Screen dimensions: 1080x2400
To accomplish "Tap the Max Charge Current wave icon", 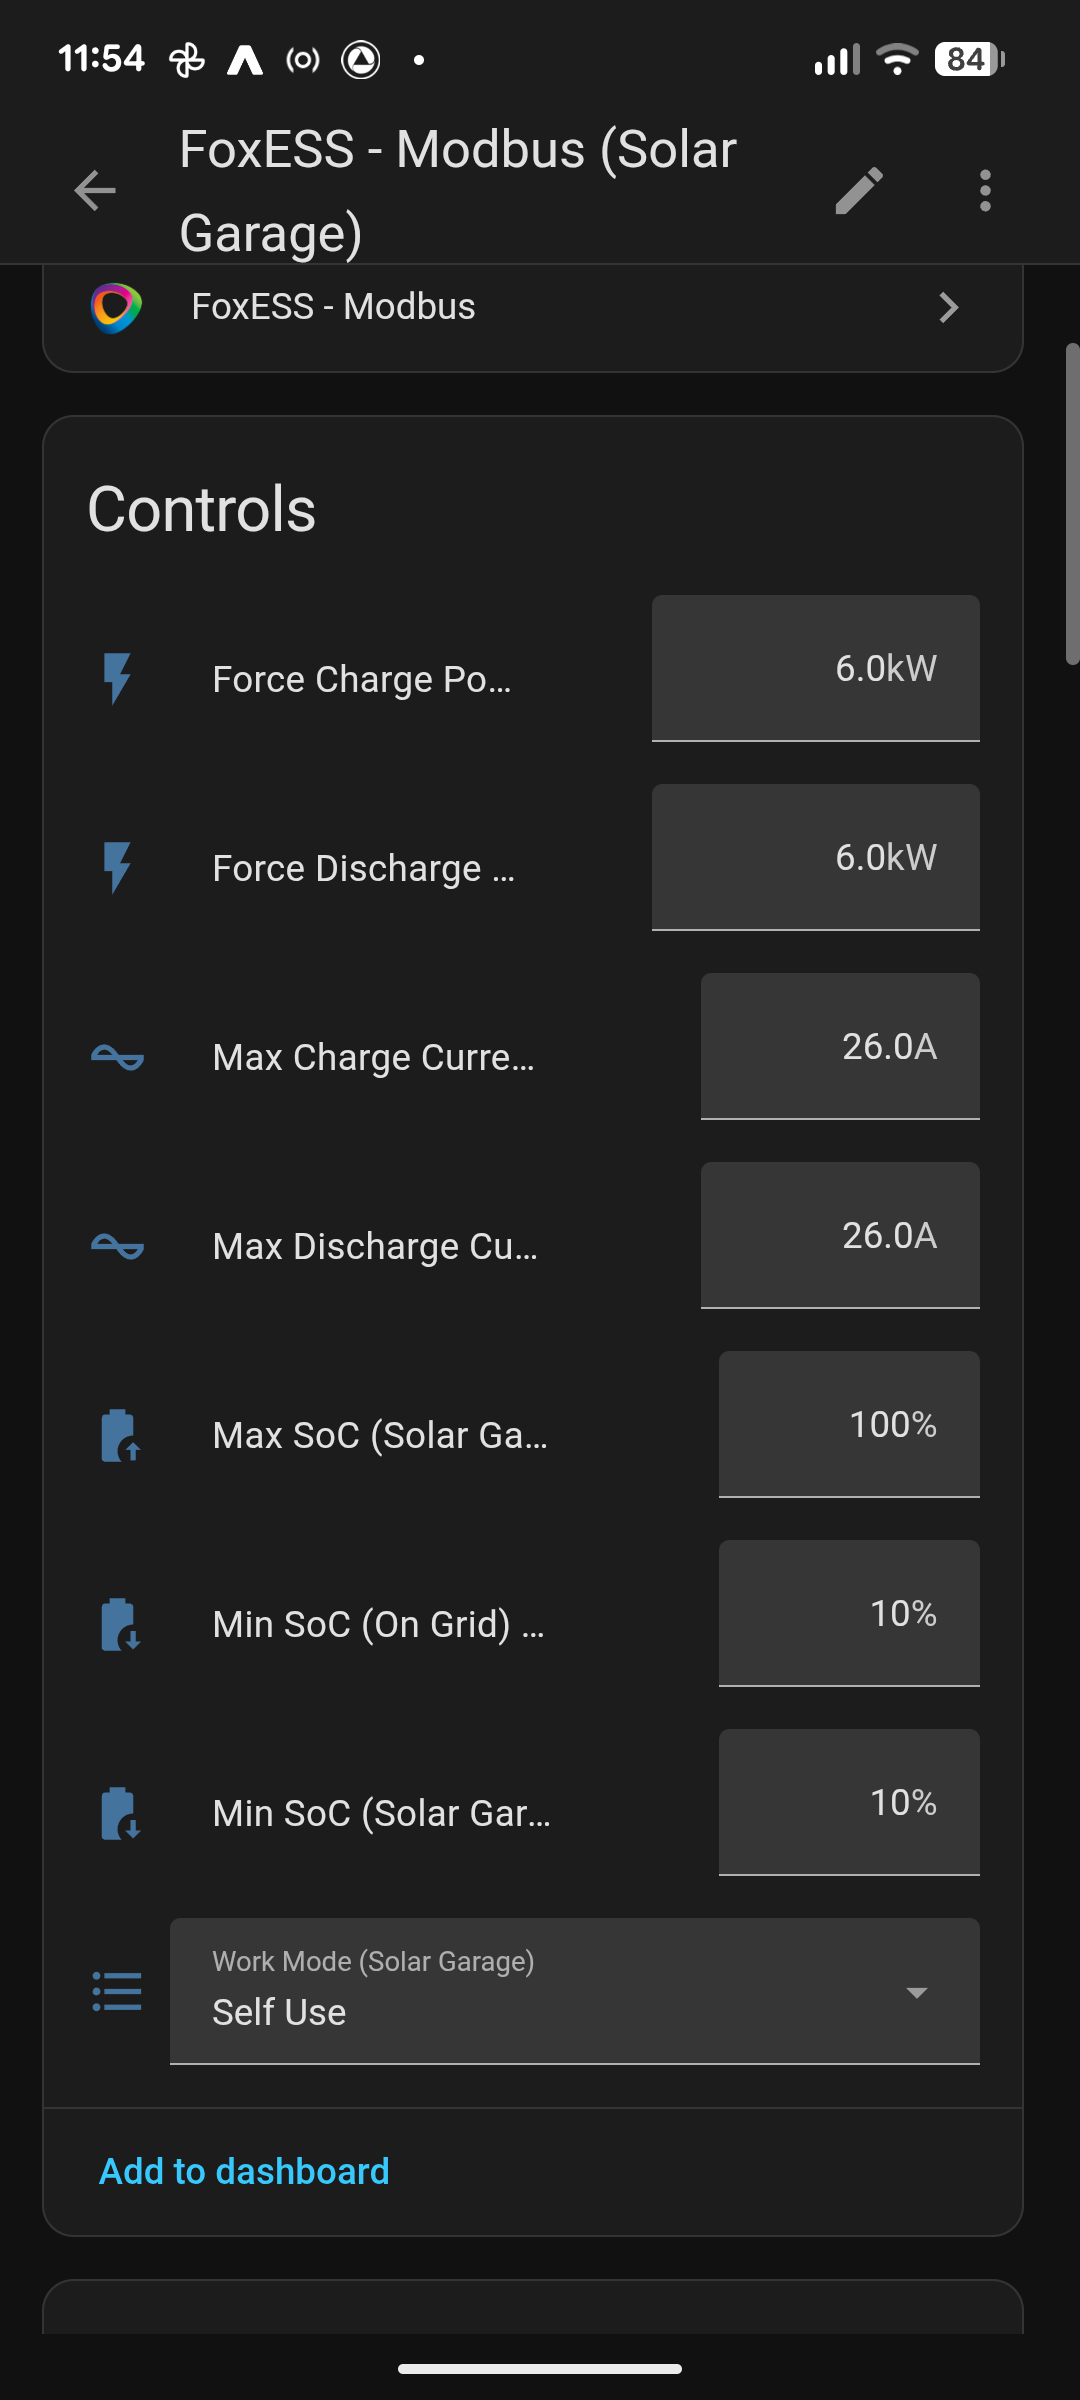I will point(117,1057).
